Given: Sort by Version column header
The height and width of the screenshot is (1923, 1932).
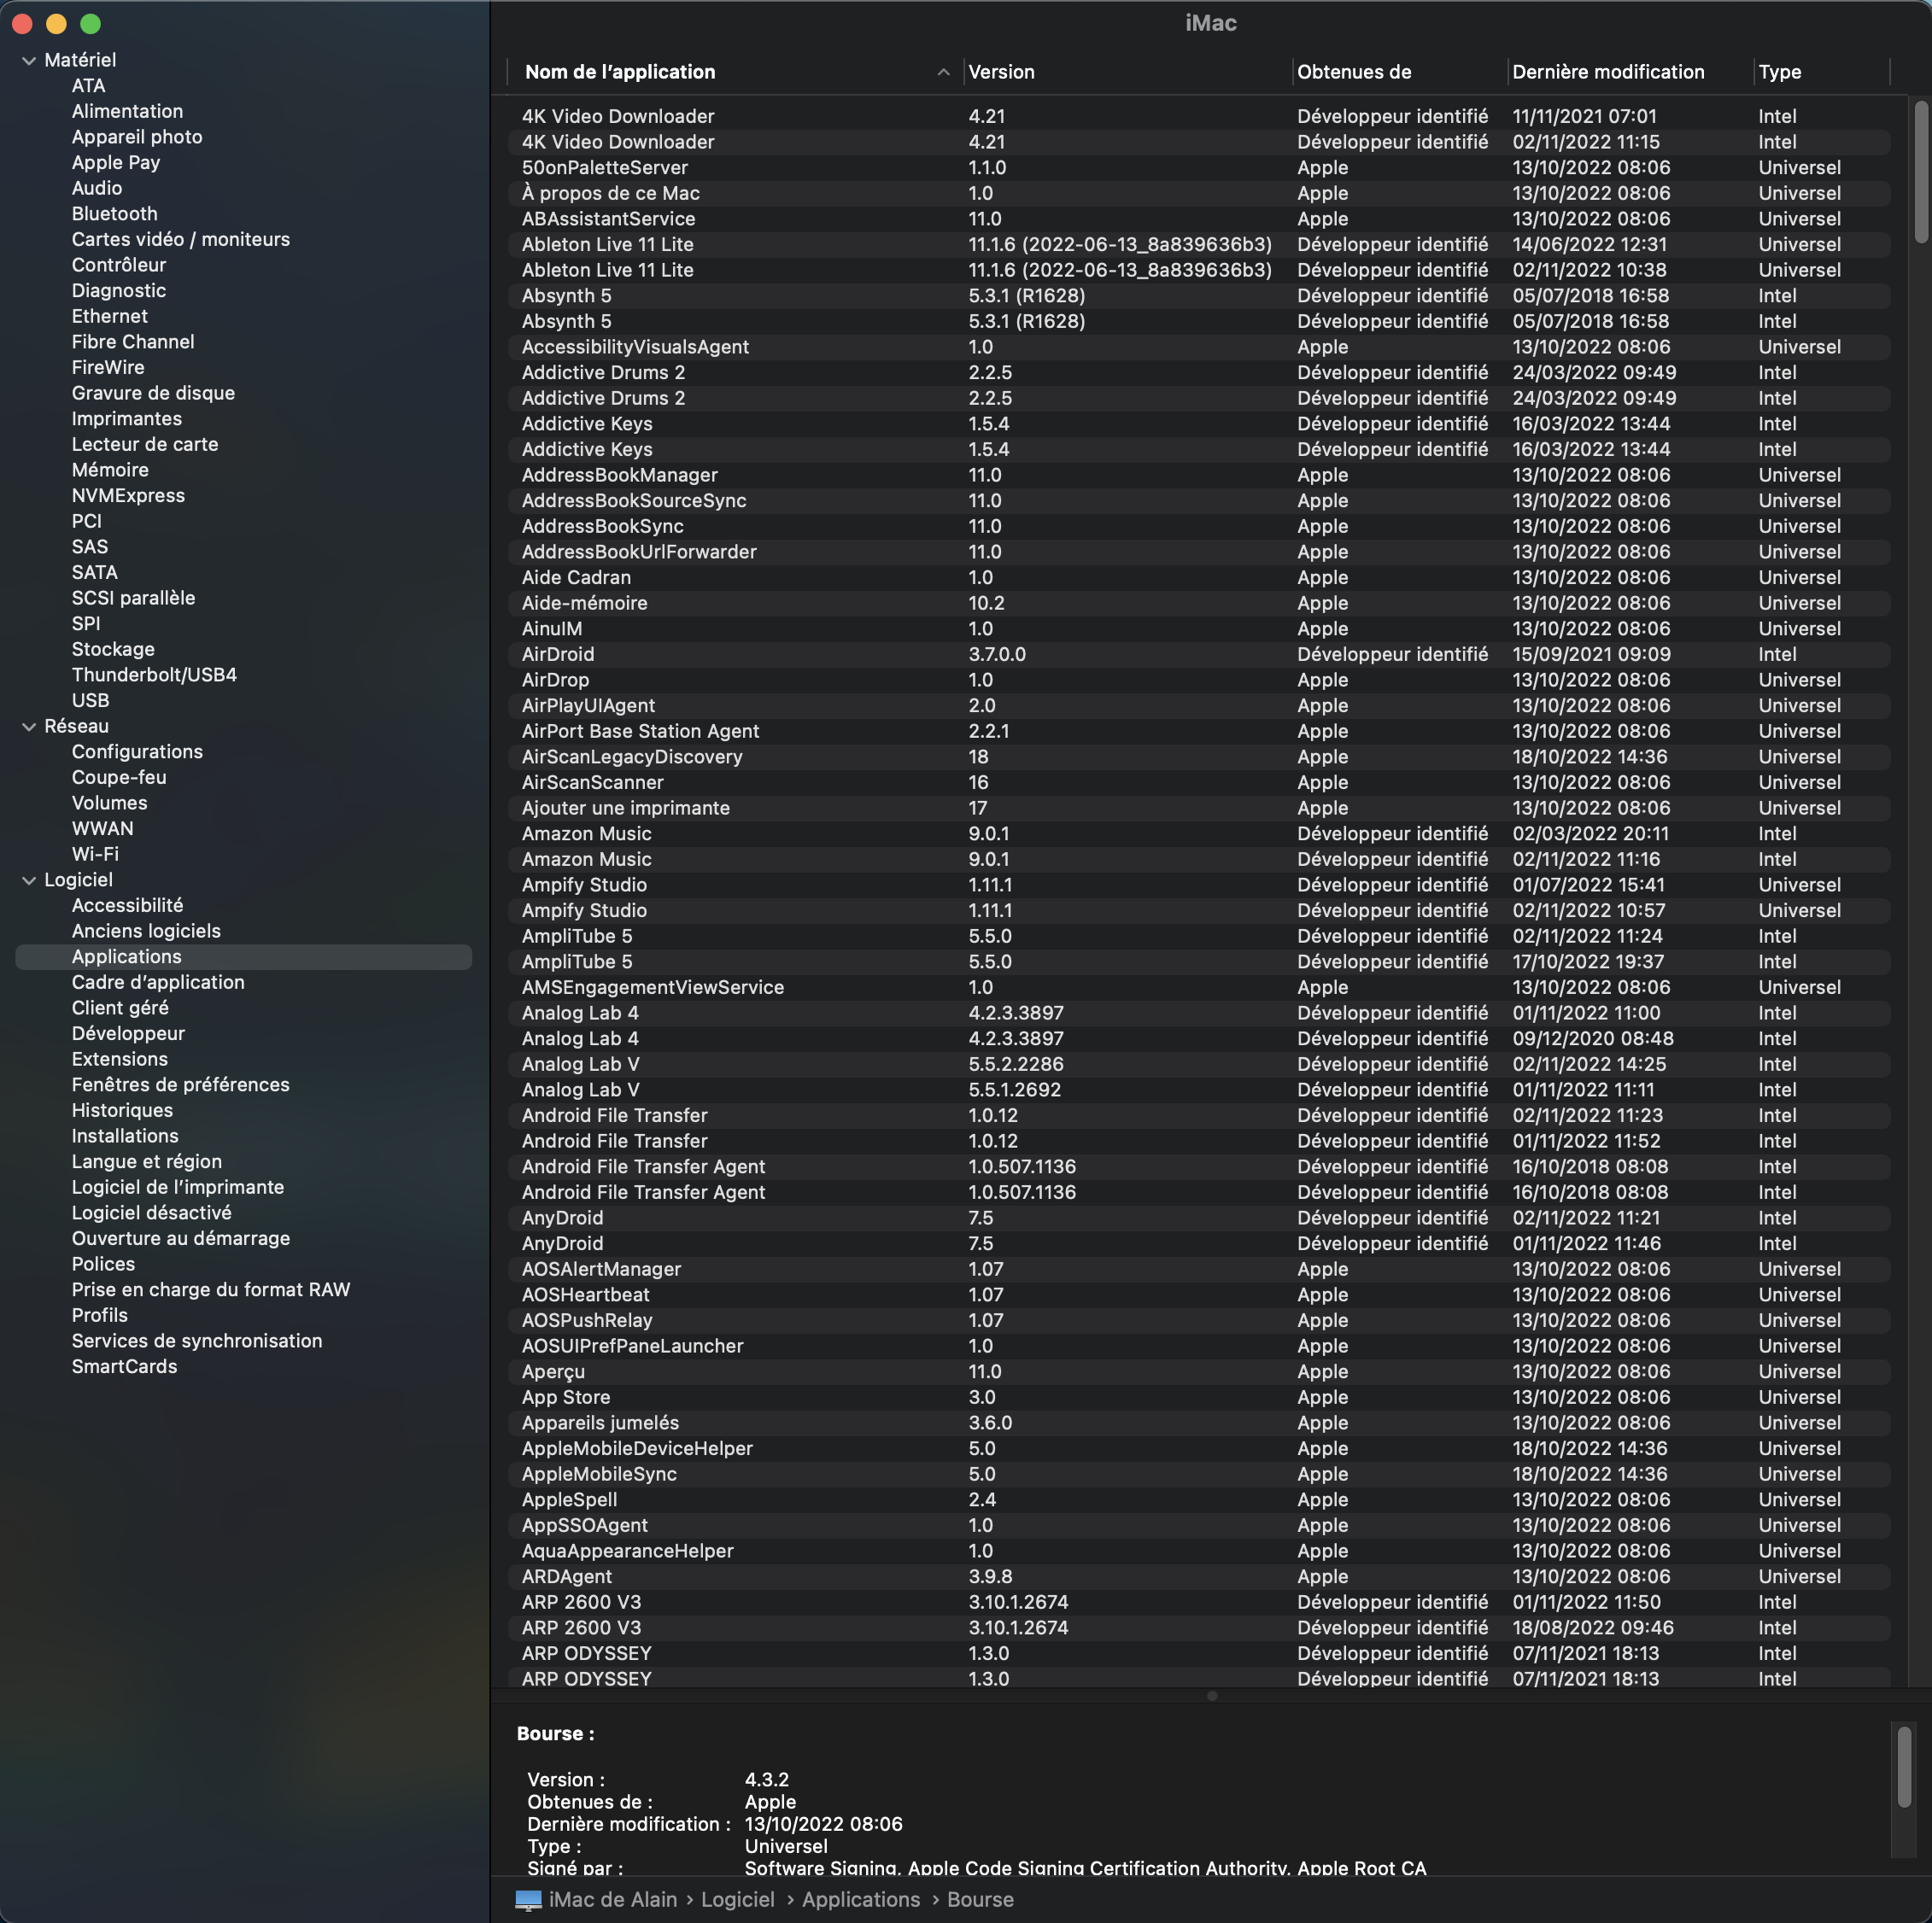Looking at the screenshot, I should pyautogui.click(x=1001, y=72).
